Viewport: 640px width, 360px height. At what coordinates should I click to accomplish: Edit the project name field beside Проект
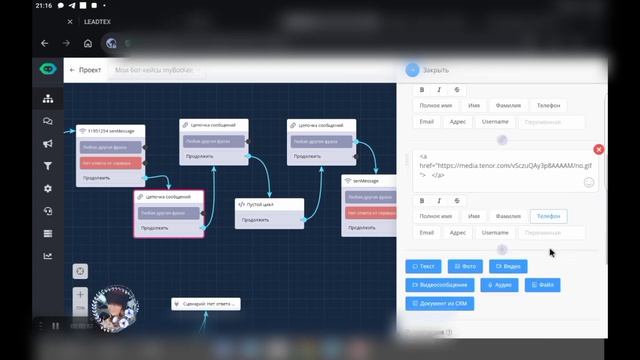point(156,70)
